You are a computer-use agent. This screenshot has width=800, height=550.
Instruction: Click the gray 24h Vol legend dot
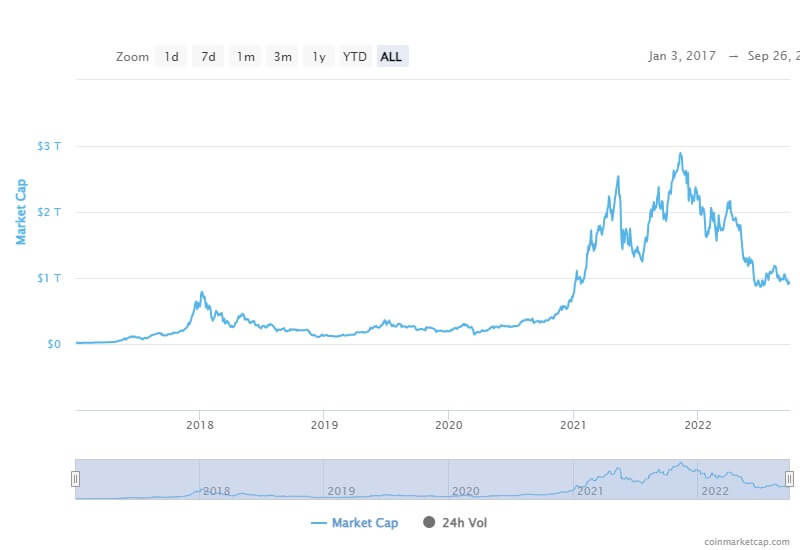point(429,522)
